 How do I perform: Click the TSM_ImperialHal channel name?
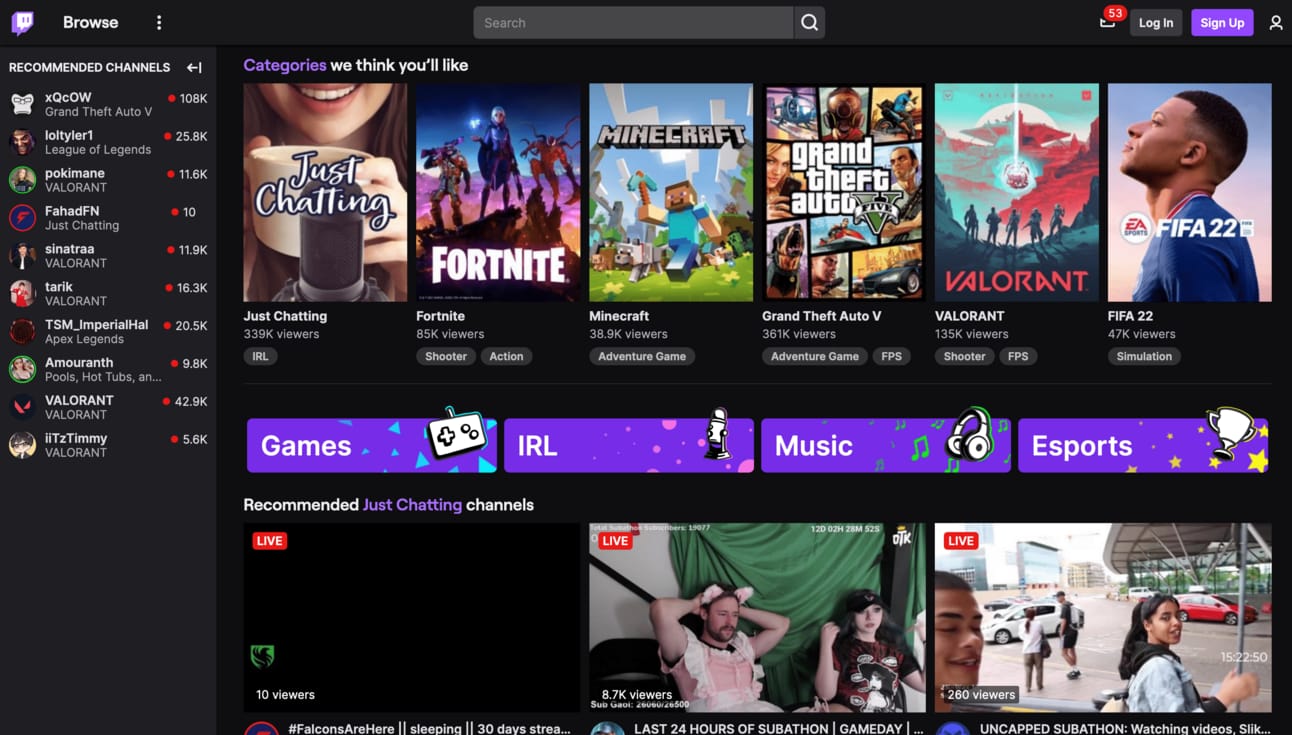[x=97, y=325]
